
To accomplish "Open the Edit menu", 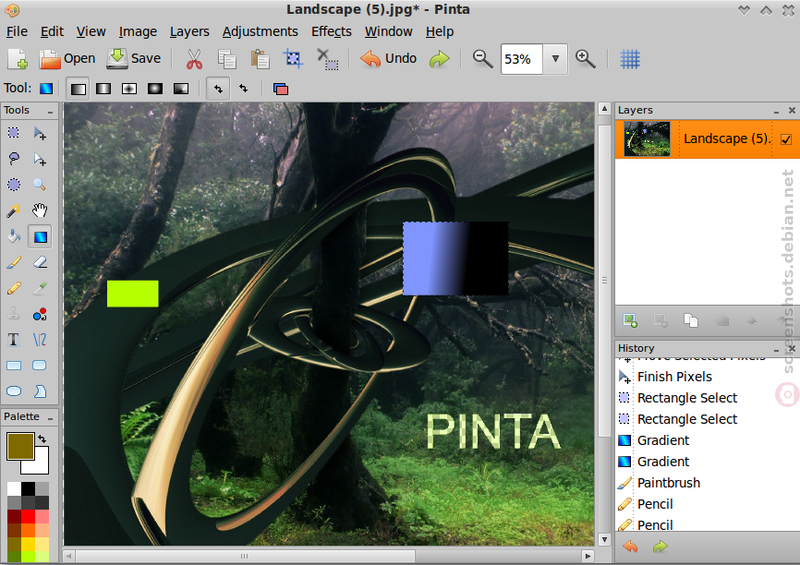I will (x=52, y=32).
